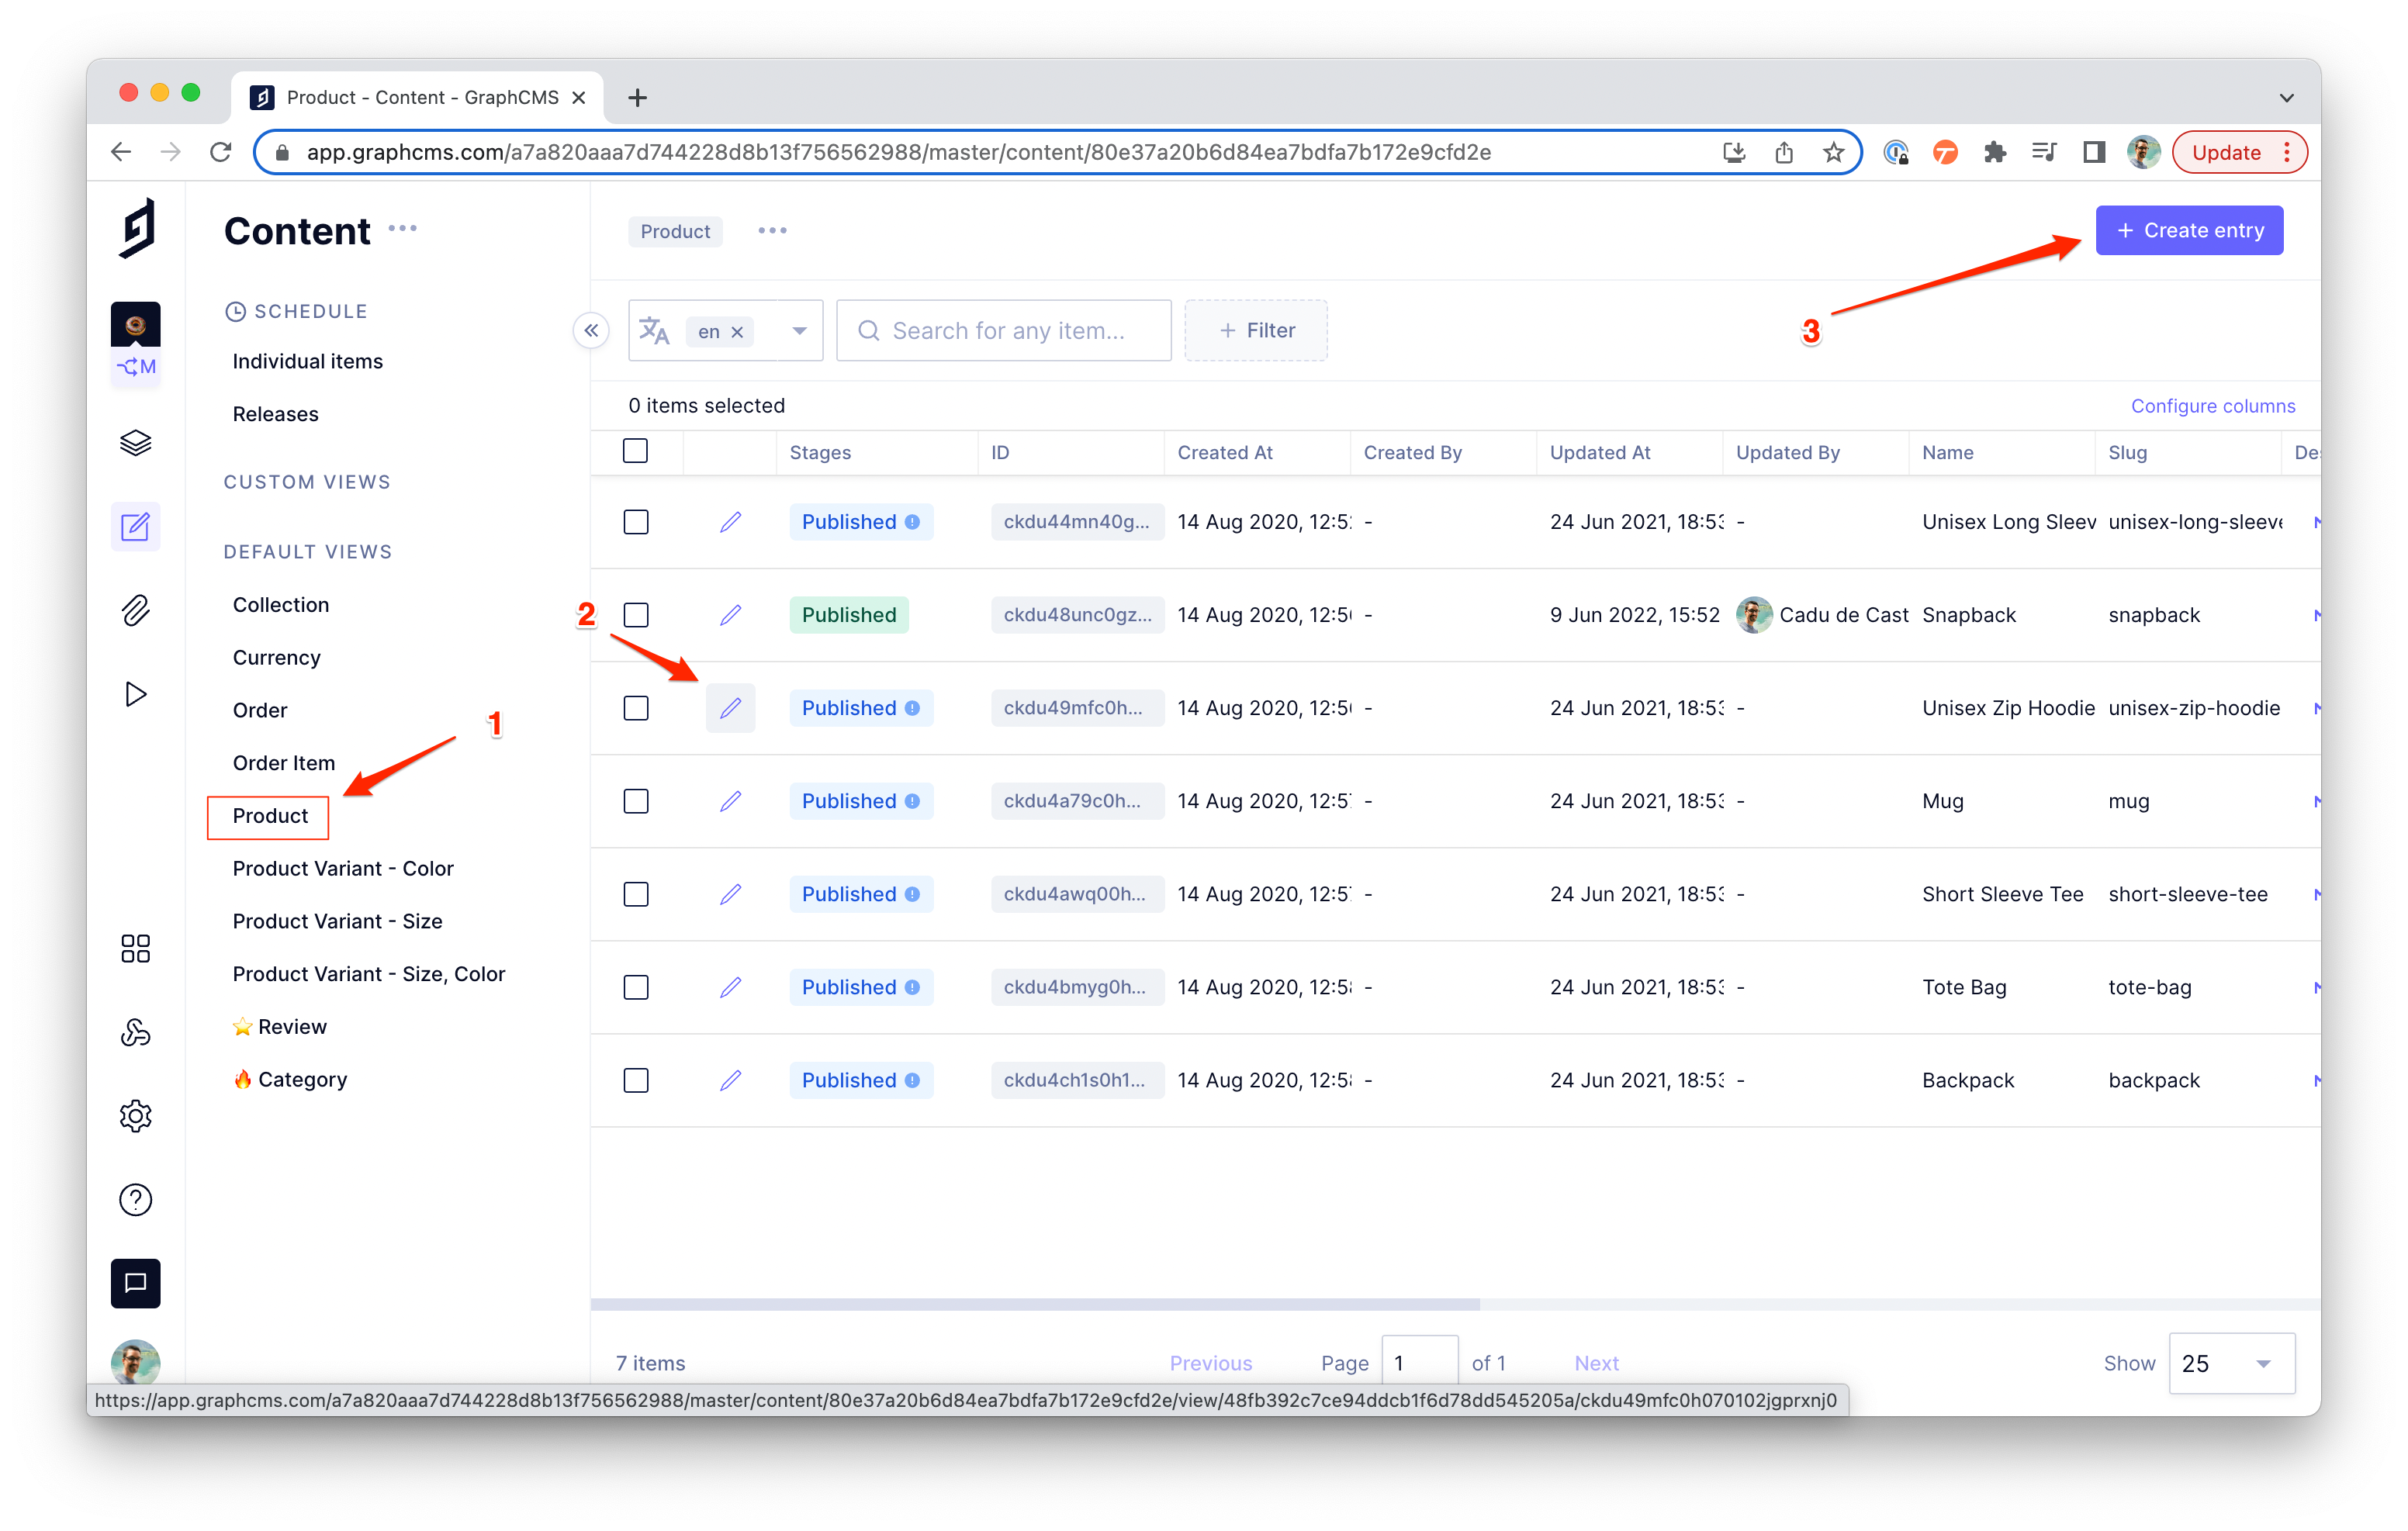2408x1531 pixels.
Task: Open the Help question mark icon
Action: [135, 1199]
